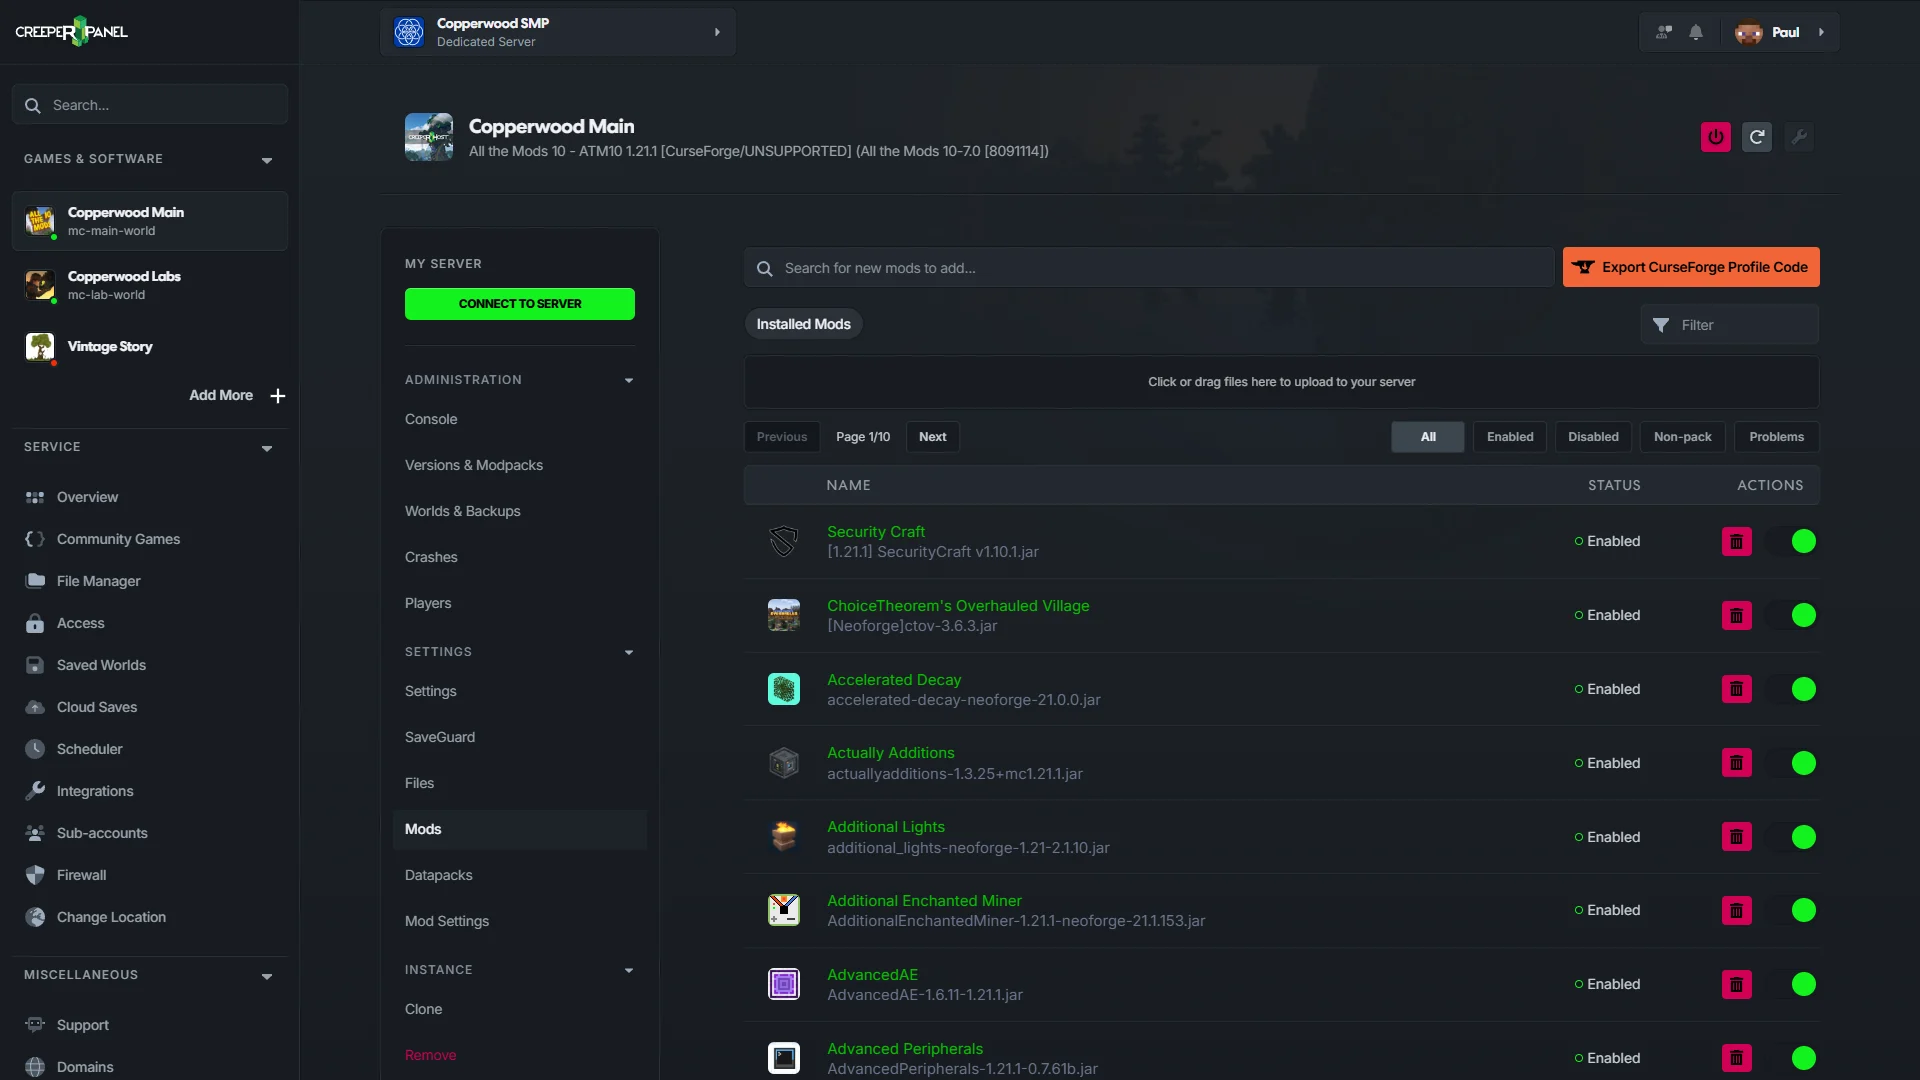
Task: Toggle the Advanced Peripherals switch
Action: click(x=1794, y=1058)
